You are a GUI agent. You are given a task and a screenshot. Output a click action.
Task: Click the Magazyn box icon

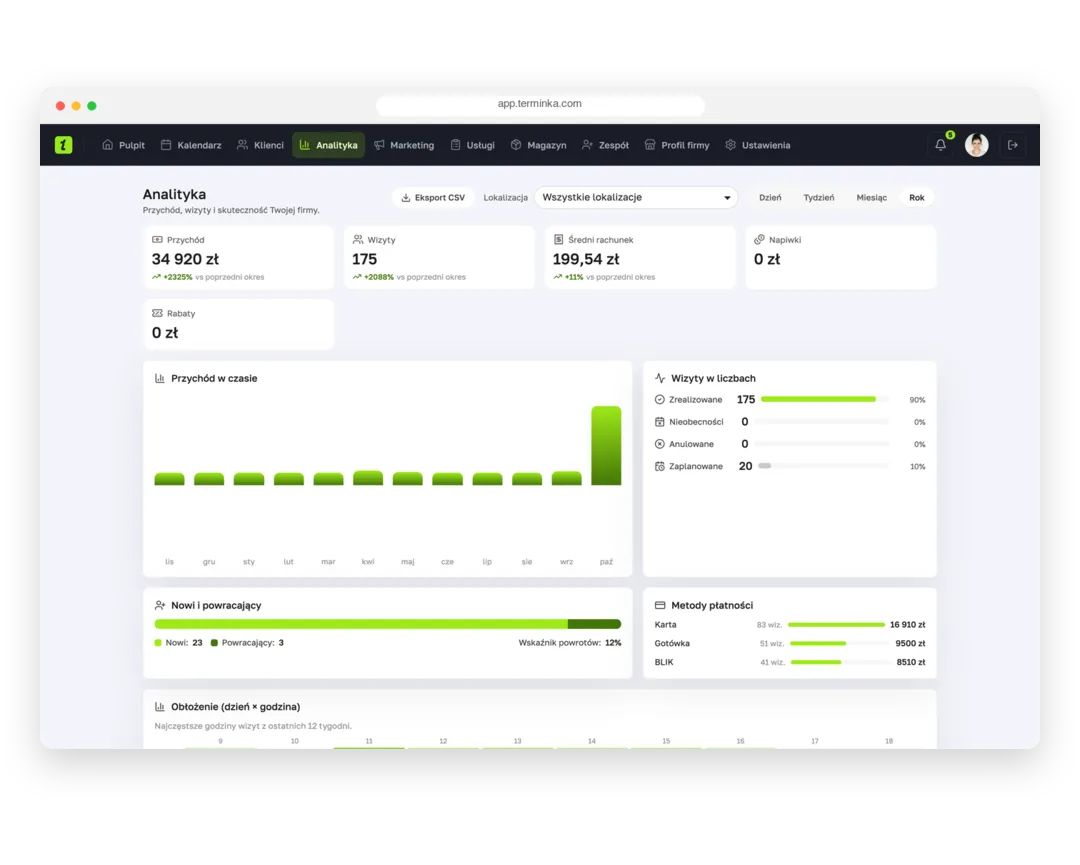[516, 145]
